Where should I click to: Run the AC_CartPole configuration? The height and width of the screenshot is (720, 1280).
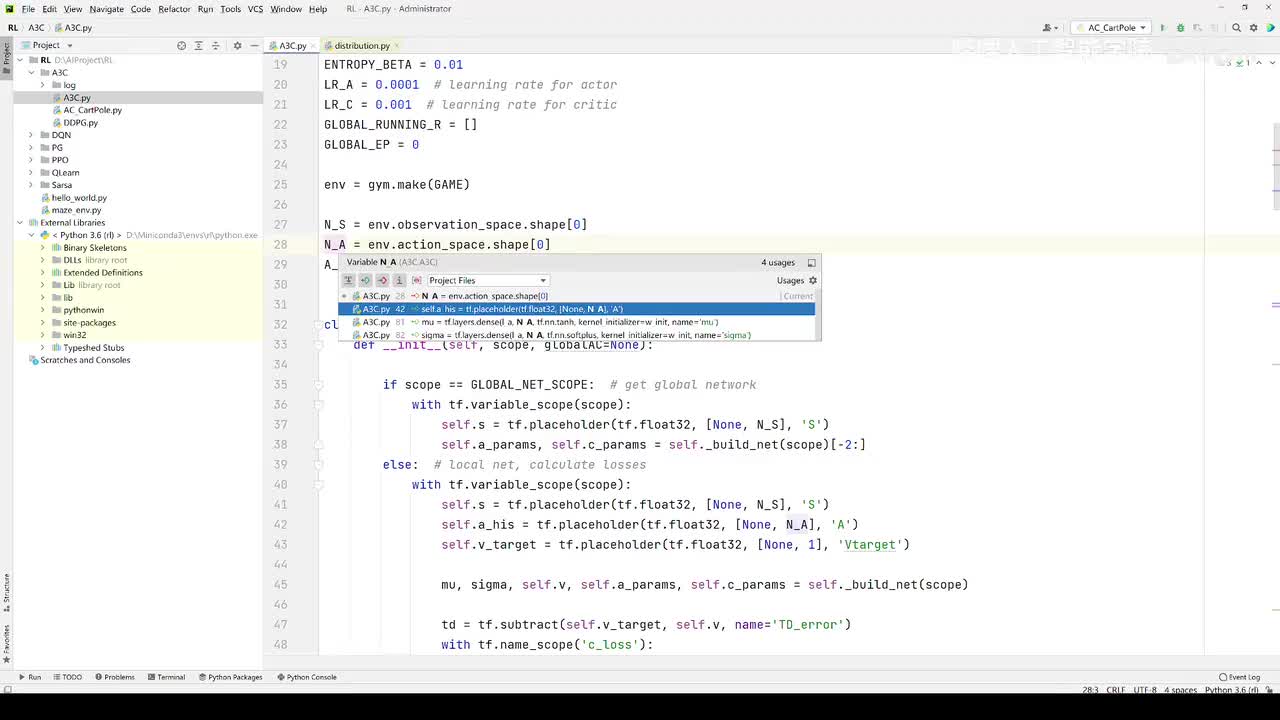(x=1163, y=28)
